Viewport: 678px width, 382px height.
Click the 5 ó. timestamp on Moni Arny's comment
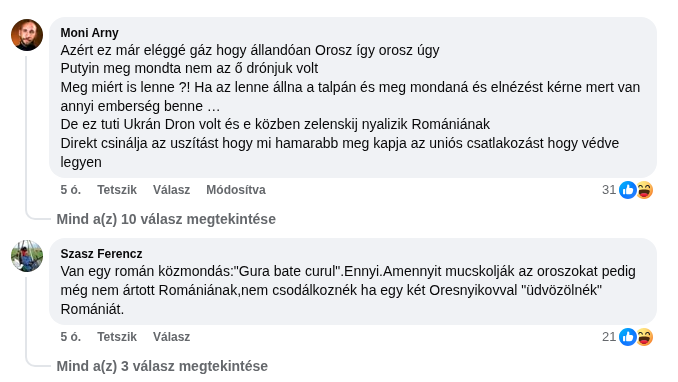pyautogui.click(x=70, y=190)
